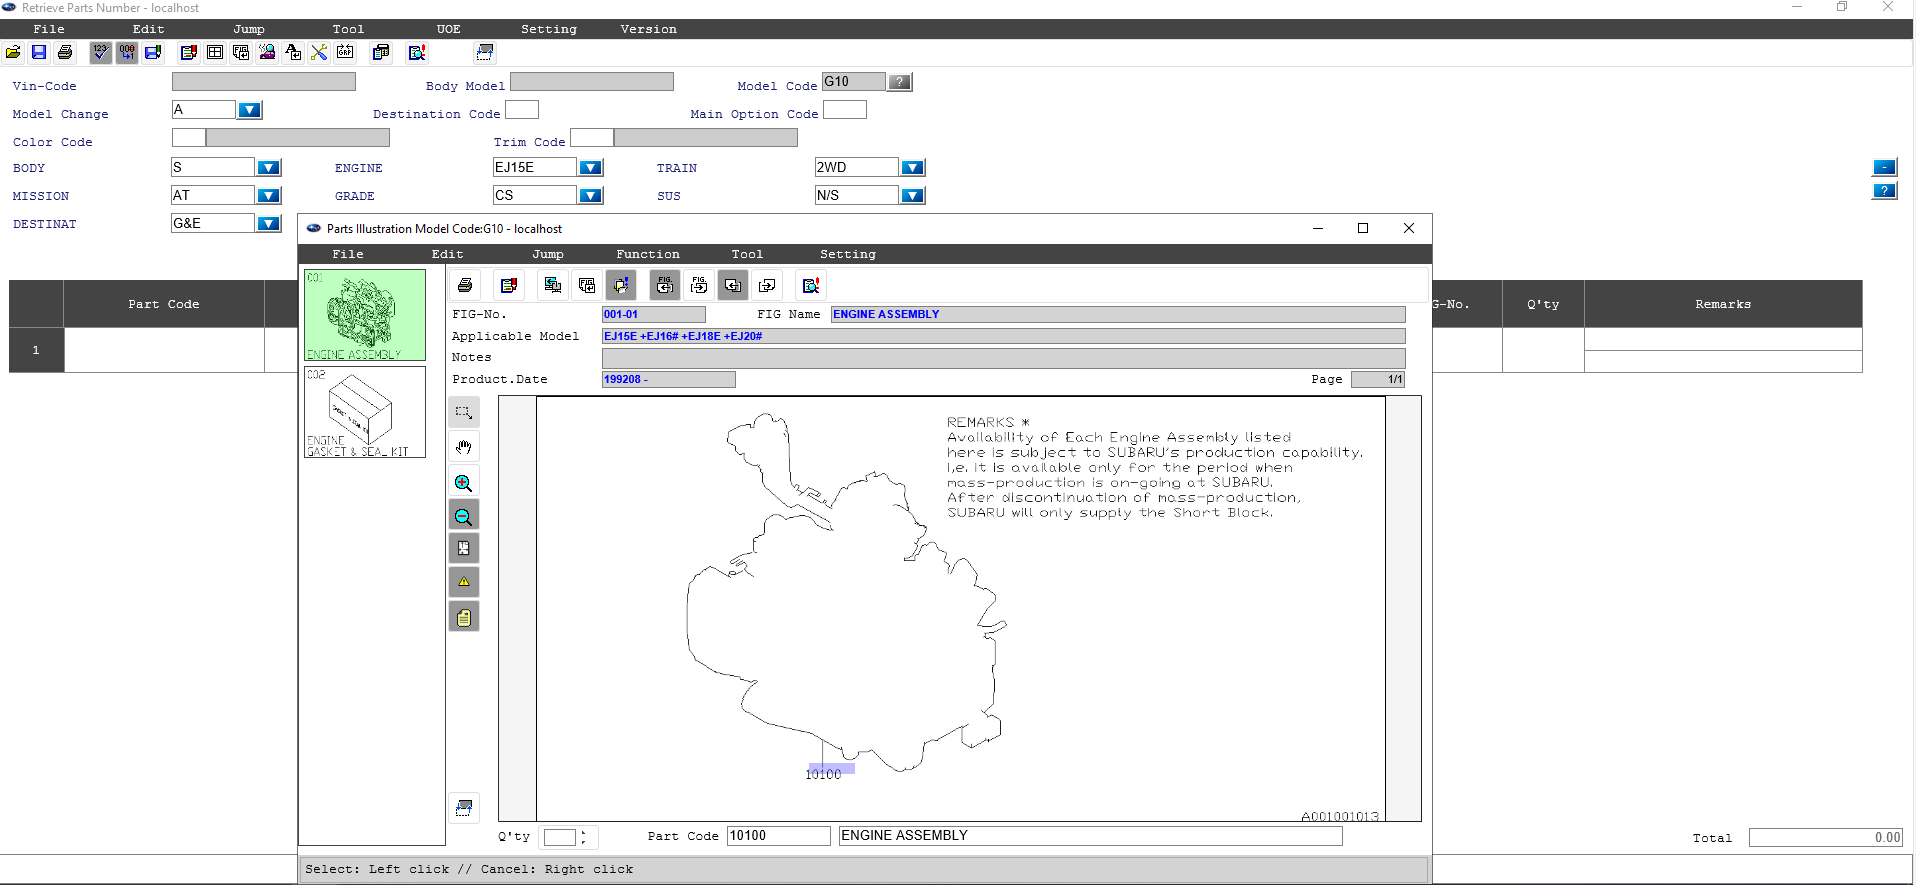Viewport: 1916px width, 885px height.
Task: Expand the GRADE dropdown arrow
Action: [591, 195]
